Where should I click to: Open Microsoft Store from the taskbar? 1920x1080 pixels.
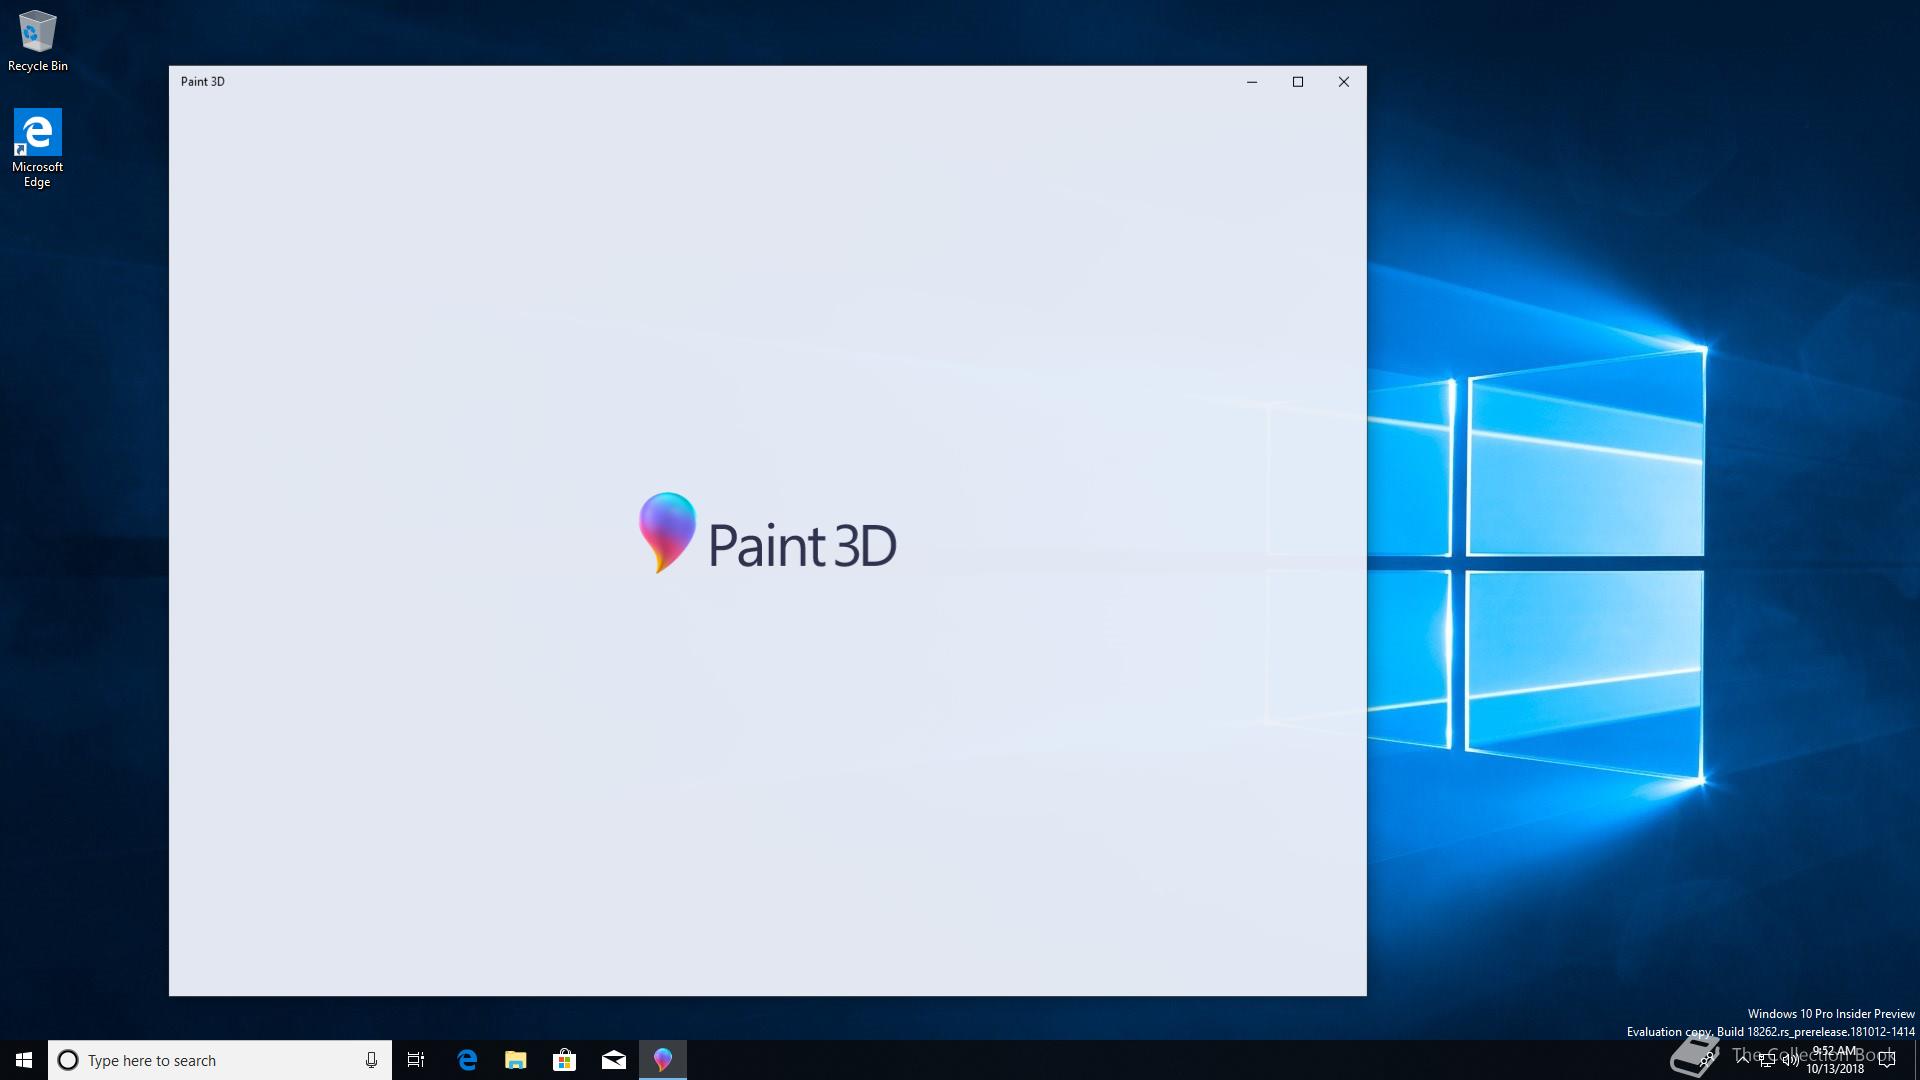(565, 1060)
